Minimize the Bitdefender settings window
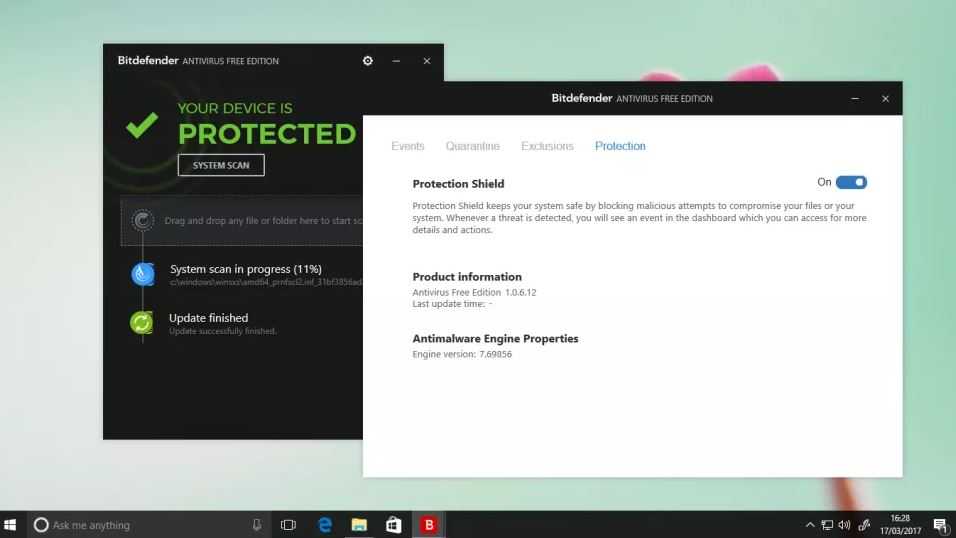 click(x=855, y=99)
